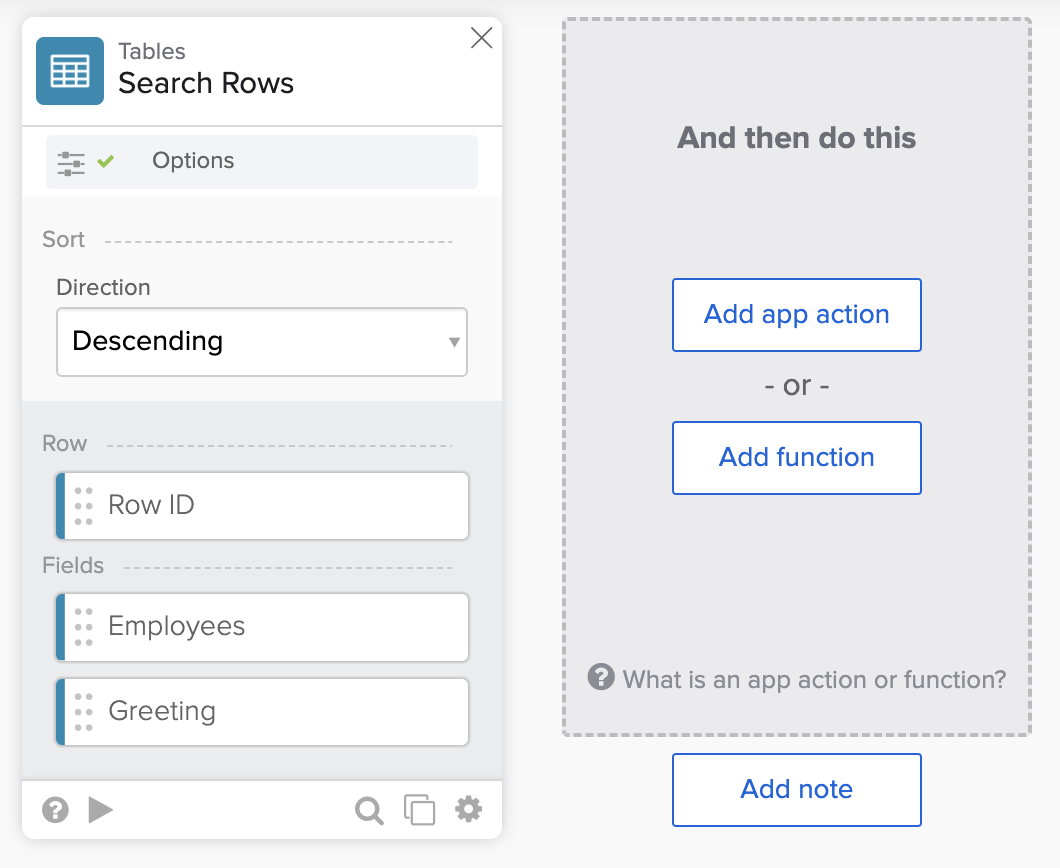The image size is (1060, 868).
Task: Open search using the magnifier icon
Action: point(369,810)
